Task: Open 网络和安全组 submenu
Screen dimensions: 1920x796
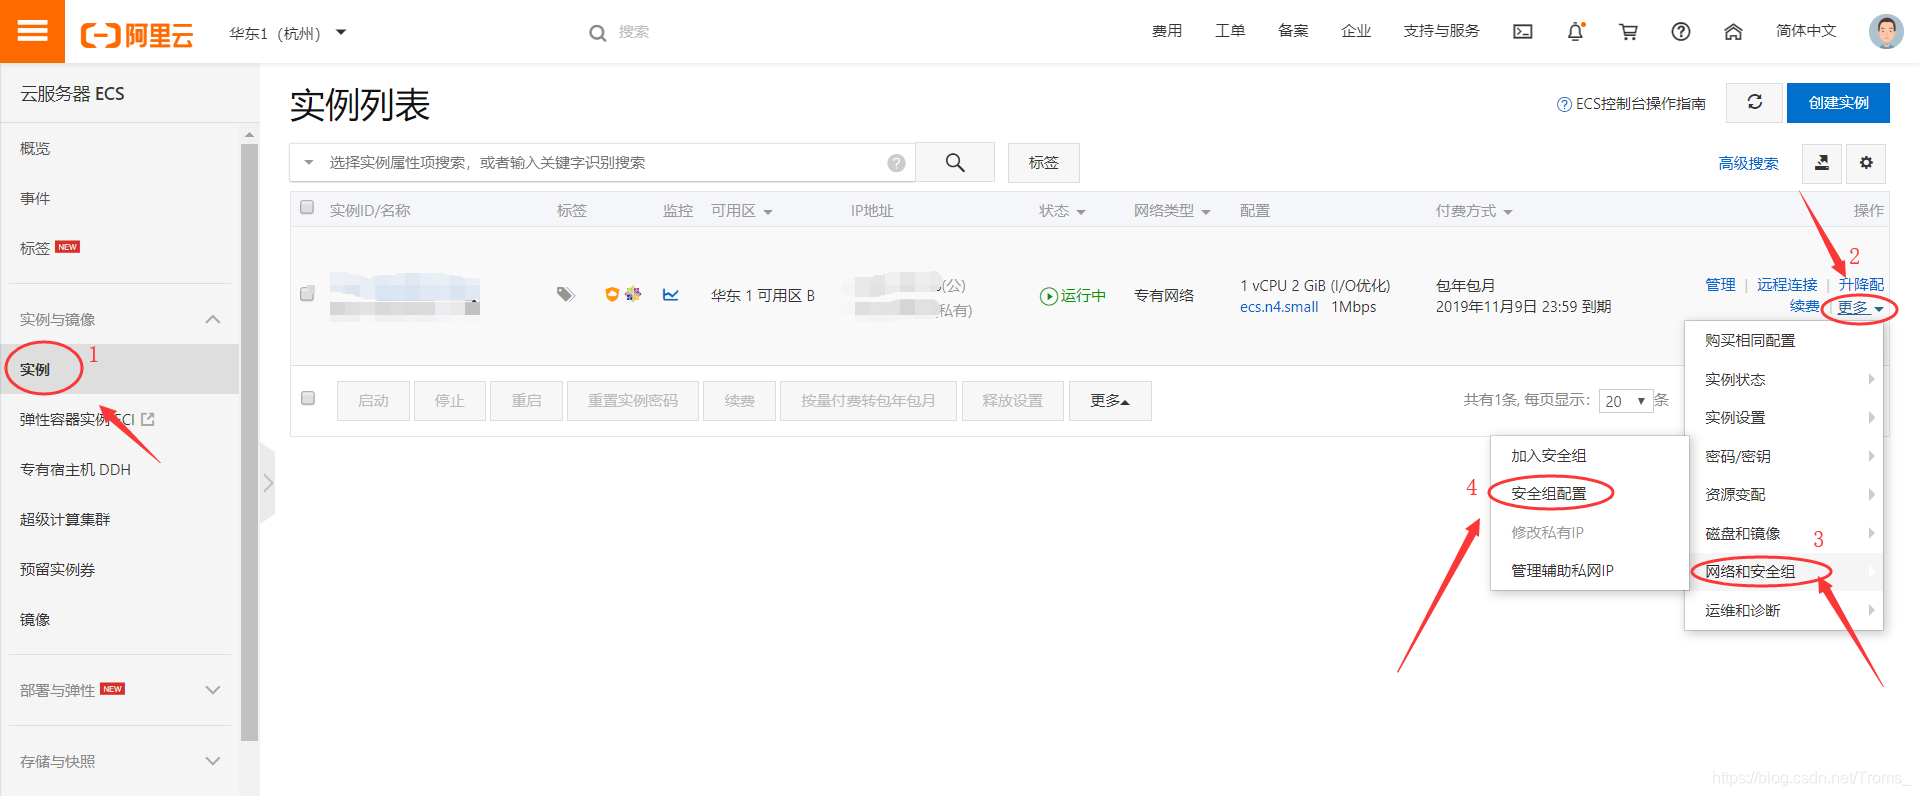Action: [x=1784, y=571]
